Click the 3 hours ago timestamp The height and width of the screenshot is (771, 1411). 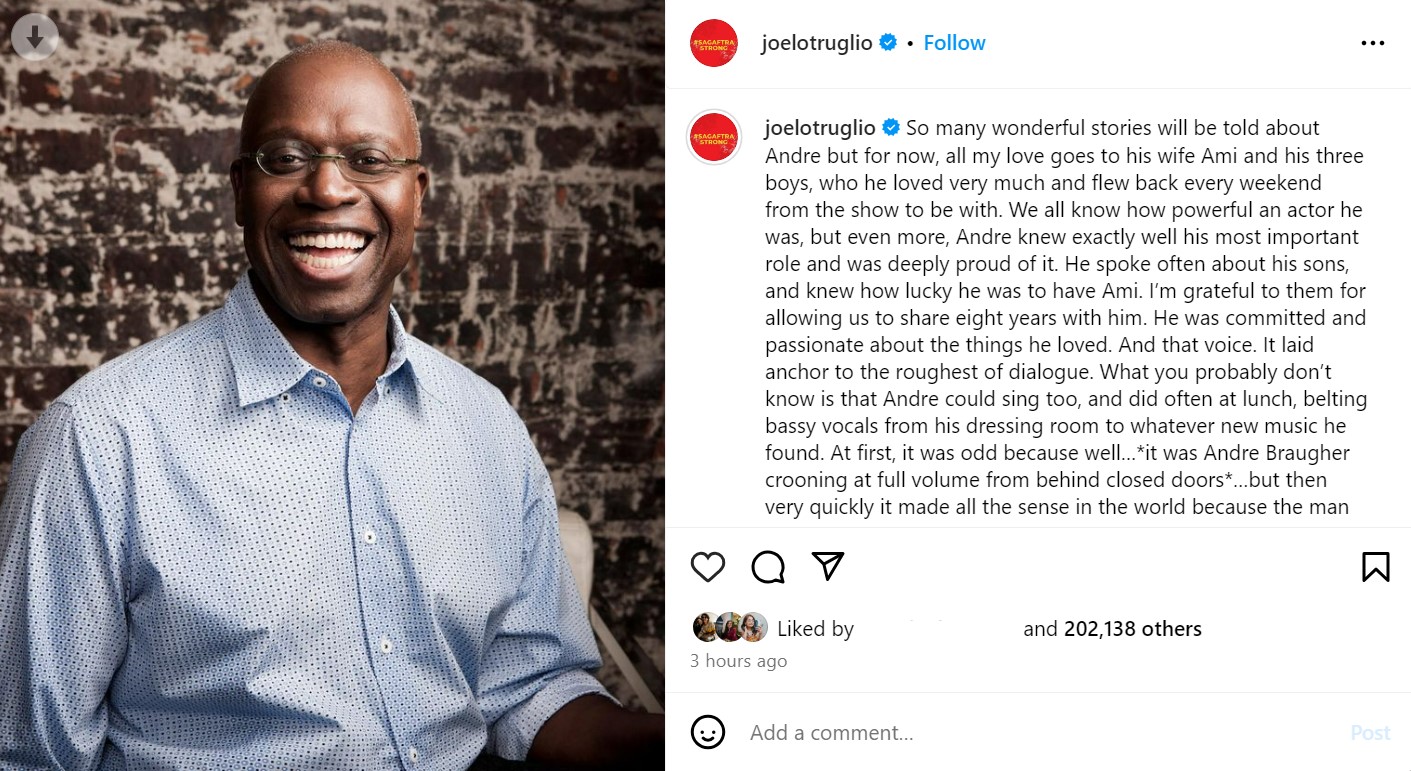739,661
